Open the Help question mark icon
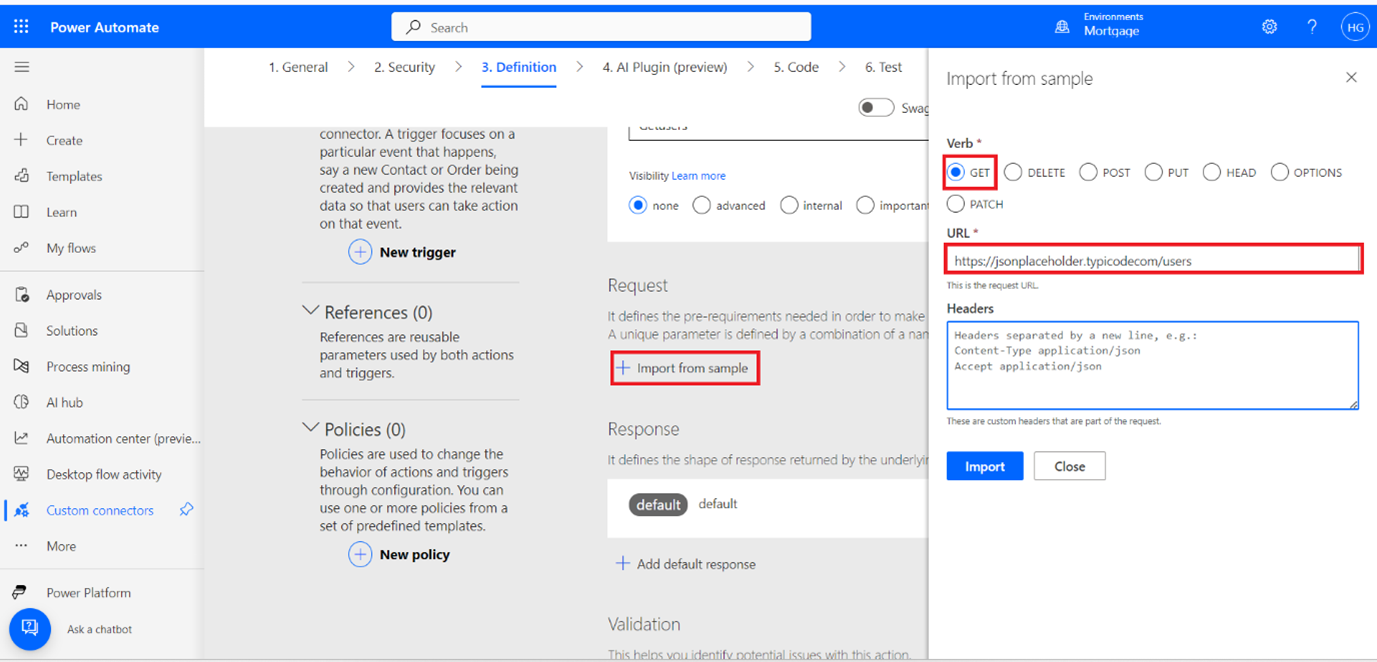The width and height of the screenshot is (1377, 662). 1312,27
